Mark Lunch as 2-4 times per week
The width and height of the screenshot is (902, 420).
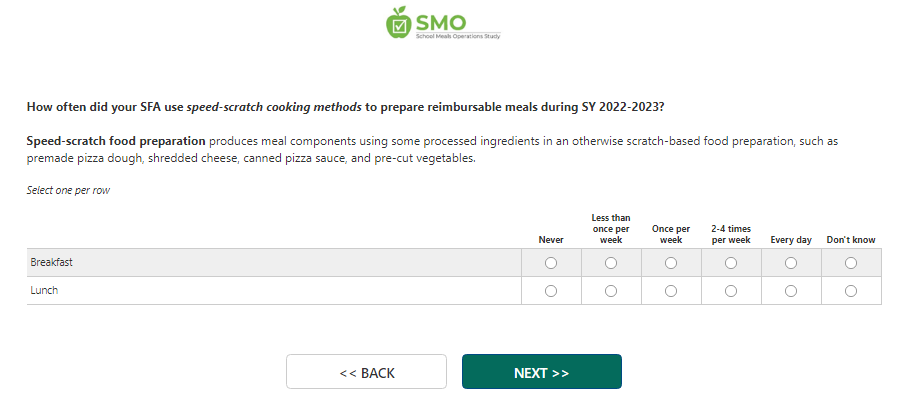pyautogui.click(x=731, y=291)
